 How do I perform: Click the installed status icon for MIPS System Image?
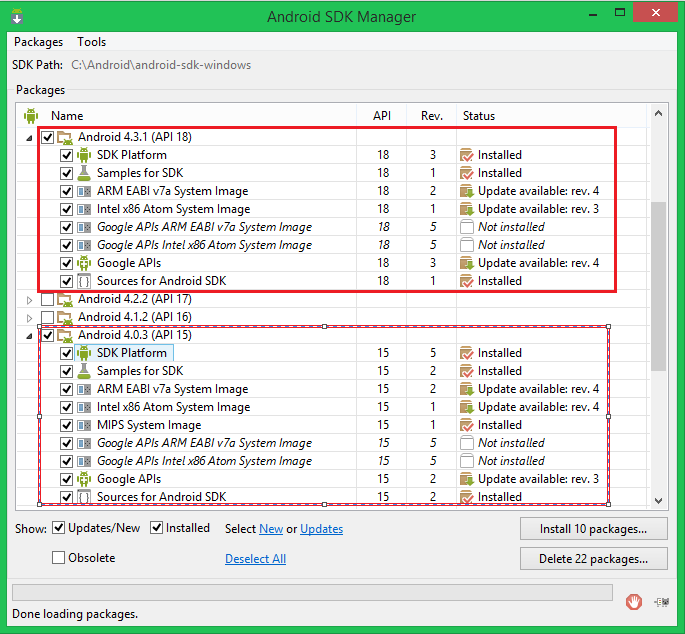point(467,425)
